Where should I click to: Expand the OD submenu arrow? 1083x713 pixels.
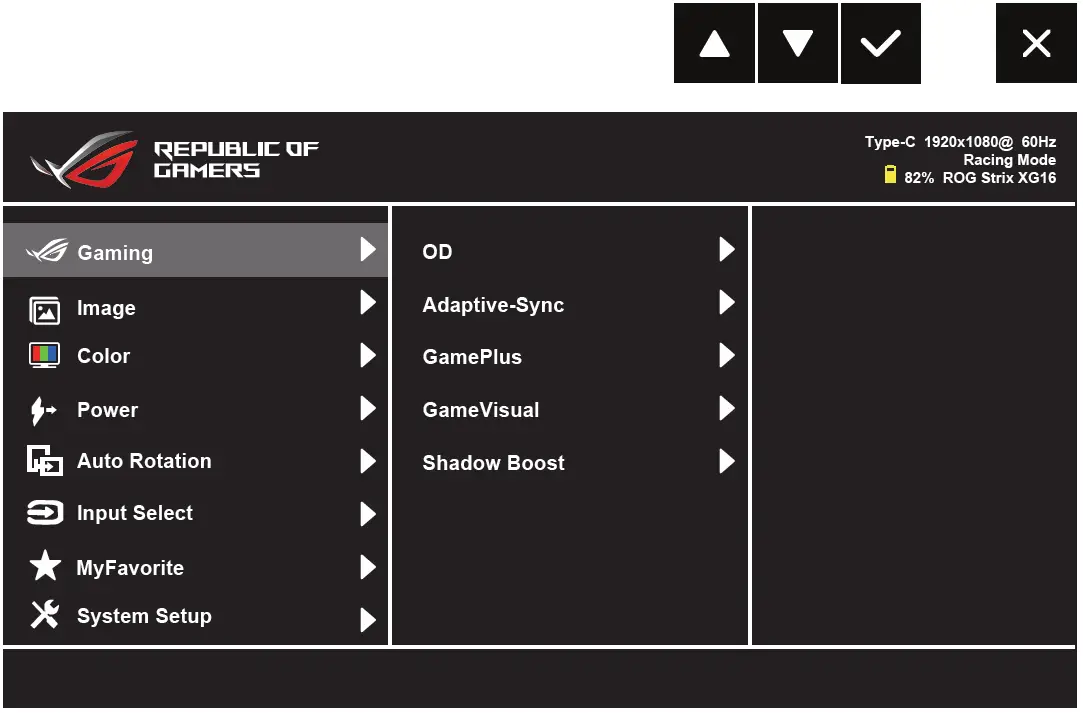point(727,250)
